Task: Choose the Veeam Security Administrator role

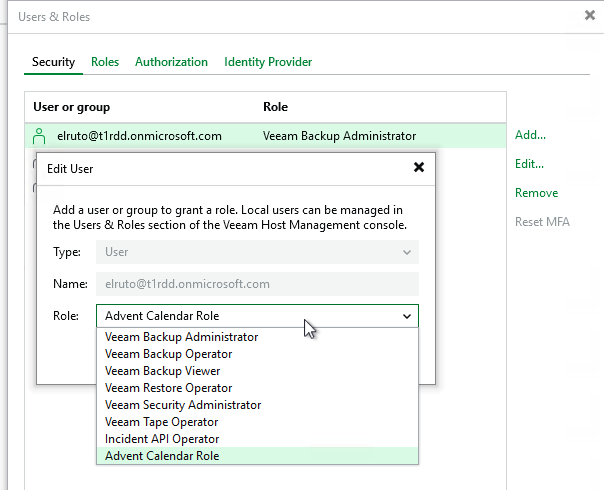Action: [x=183, y=405]
